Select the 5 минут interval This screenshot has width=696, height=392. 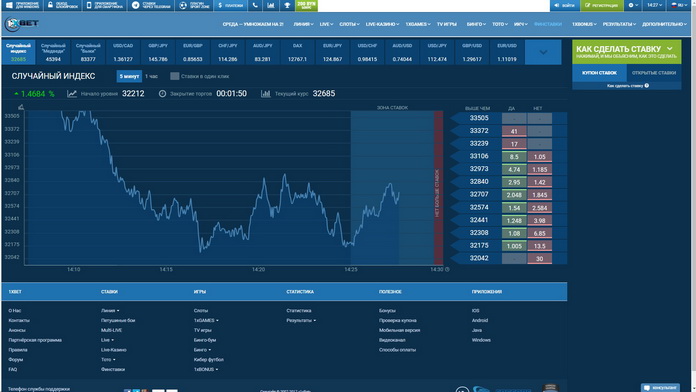tap(129, 76)
